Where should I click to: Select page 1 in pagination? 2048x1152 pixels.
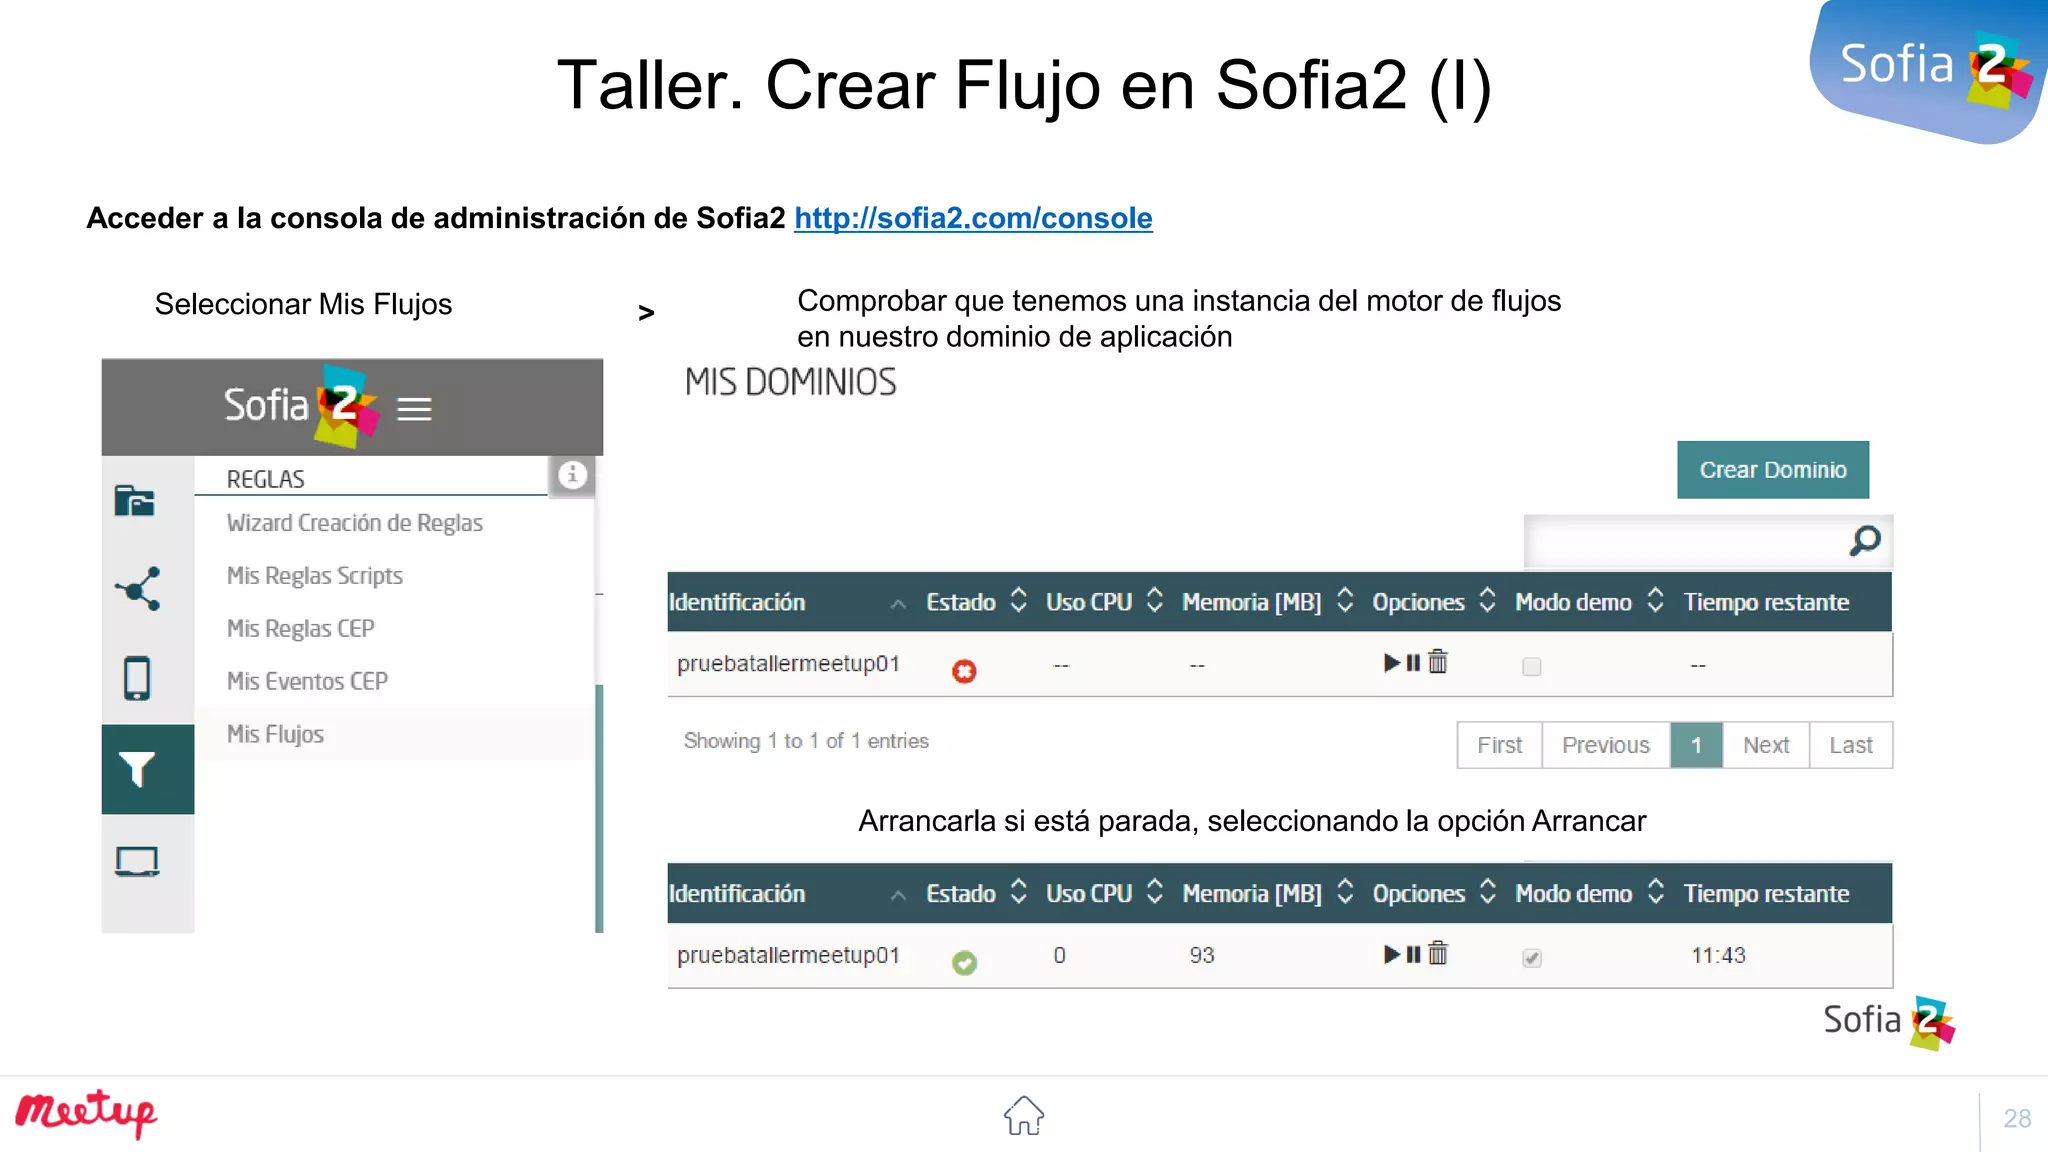[1696, 745]
